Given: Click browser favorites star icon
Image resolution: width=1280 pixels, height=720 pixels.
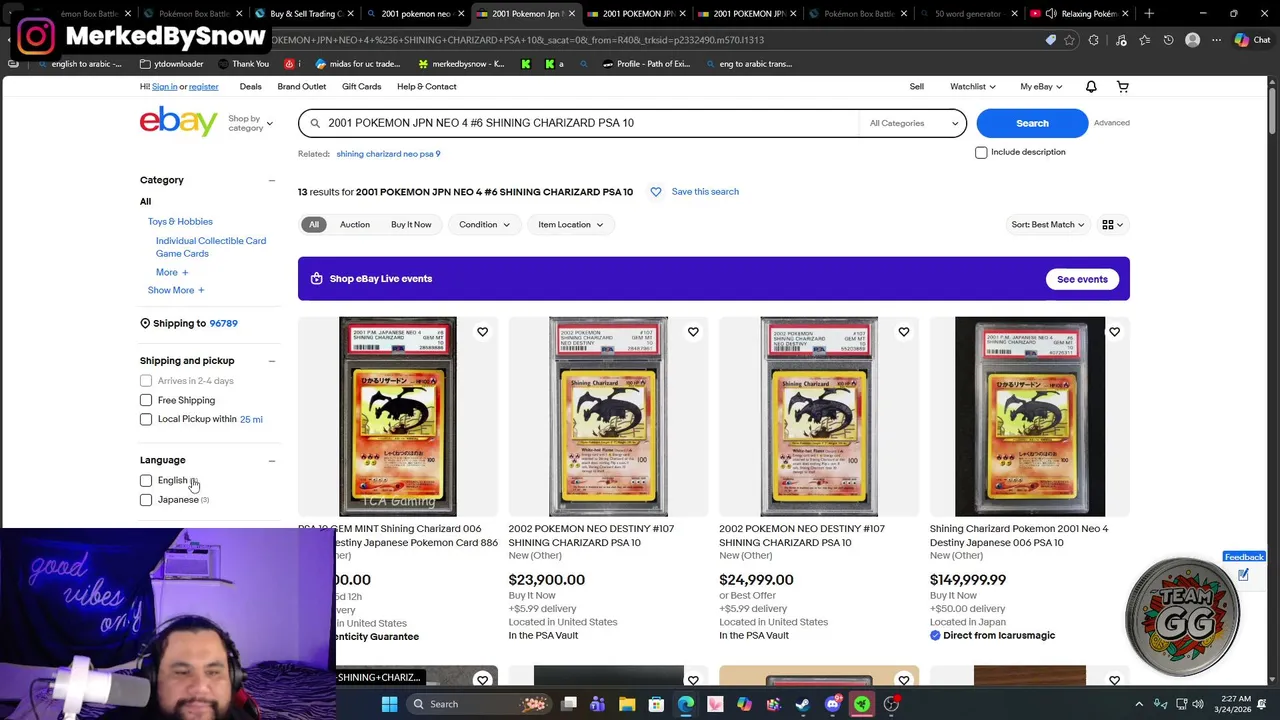Looking at the screenshot, I should [1069, 40].
